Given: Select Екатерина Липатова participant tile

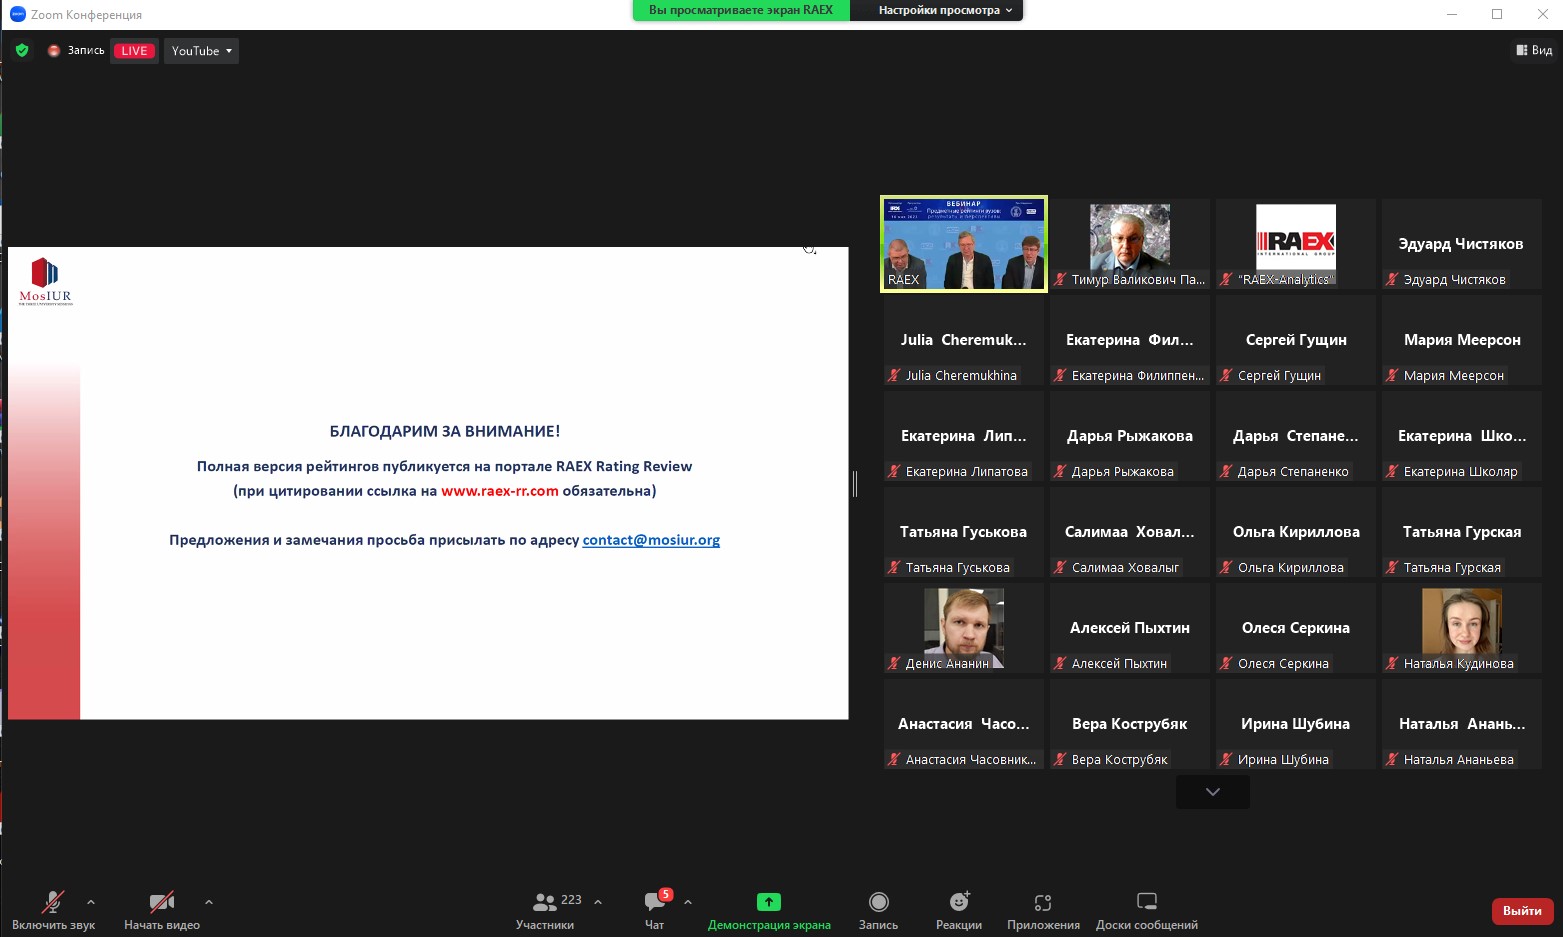Looking at the screenshot, I should pyautogui.click(x=964, y=436).
